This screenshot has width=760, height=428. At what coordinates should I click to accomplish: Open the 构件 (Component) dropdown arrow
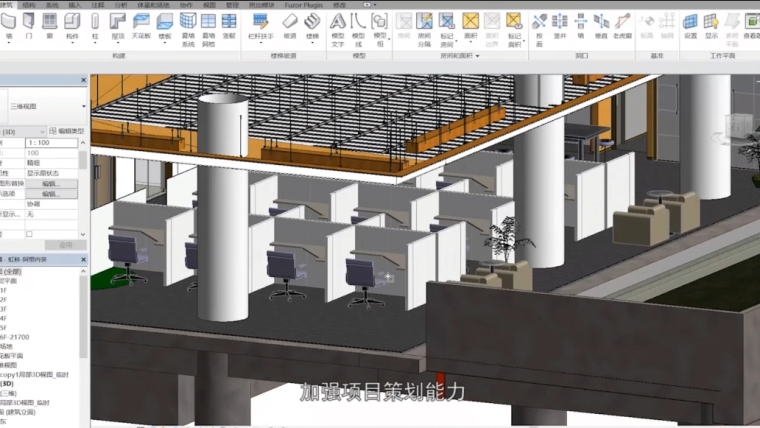[x=72, y=42]
